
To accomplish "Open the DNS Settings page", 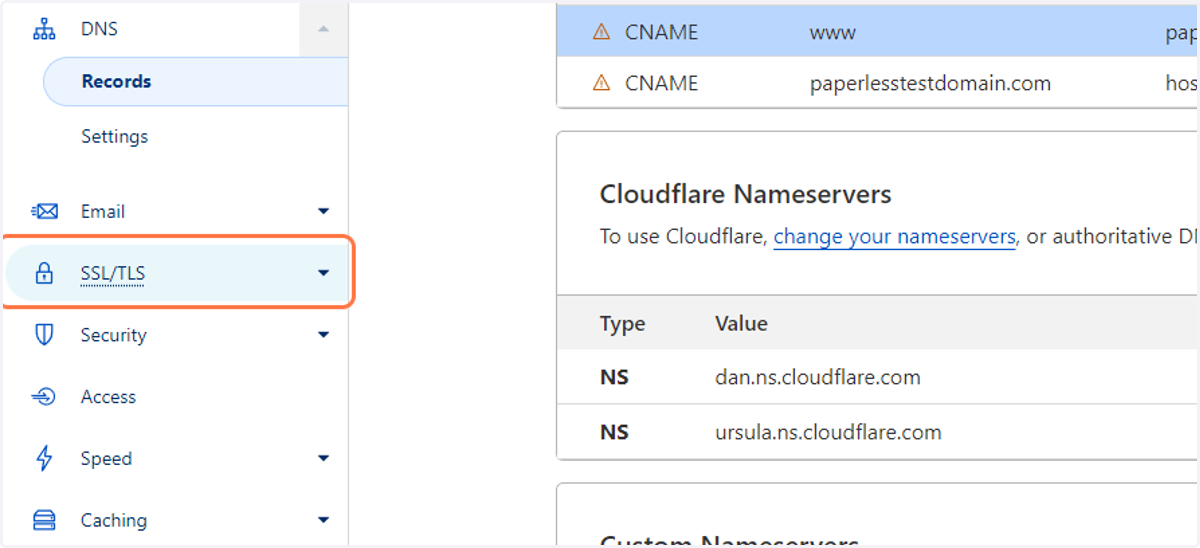I will pyautogui.click(x=115, y=136).
